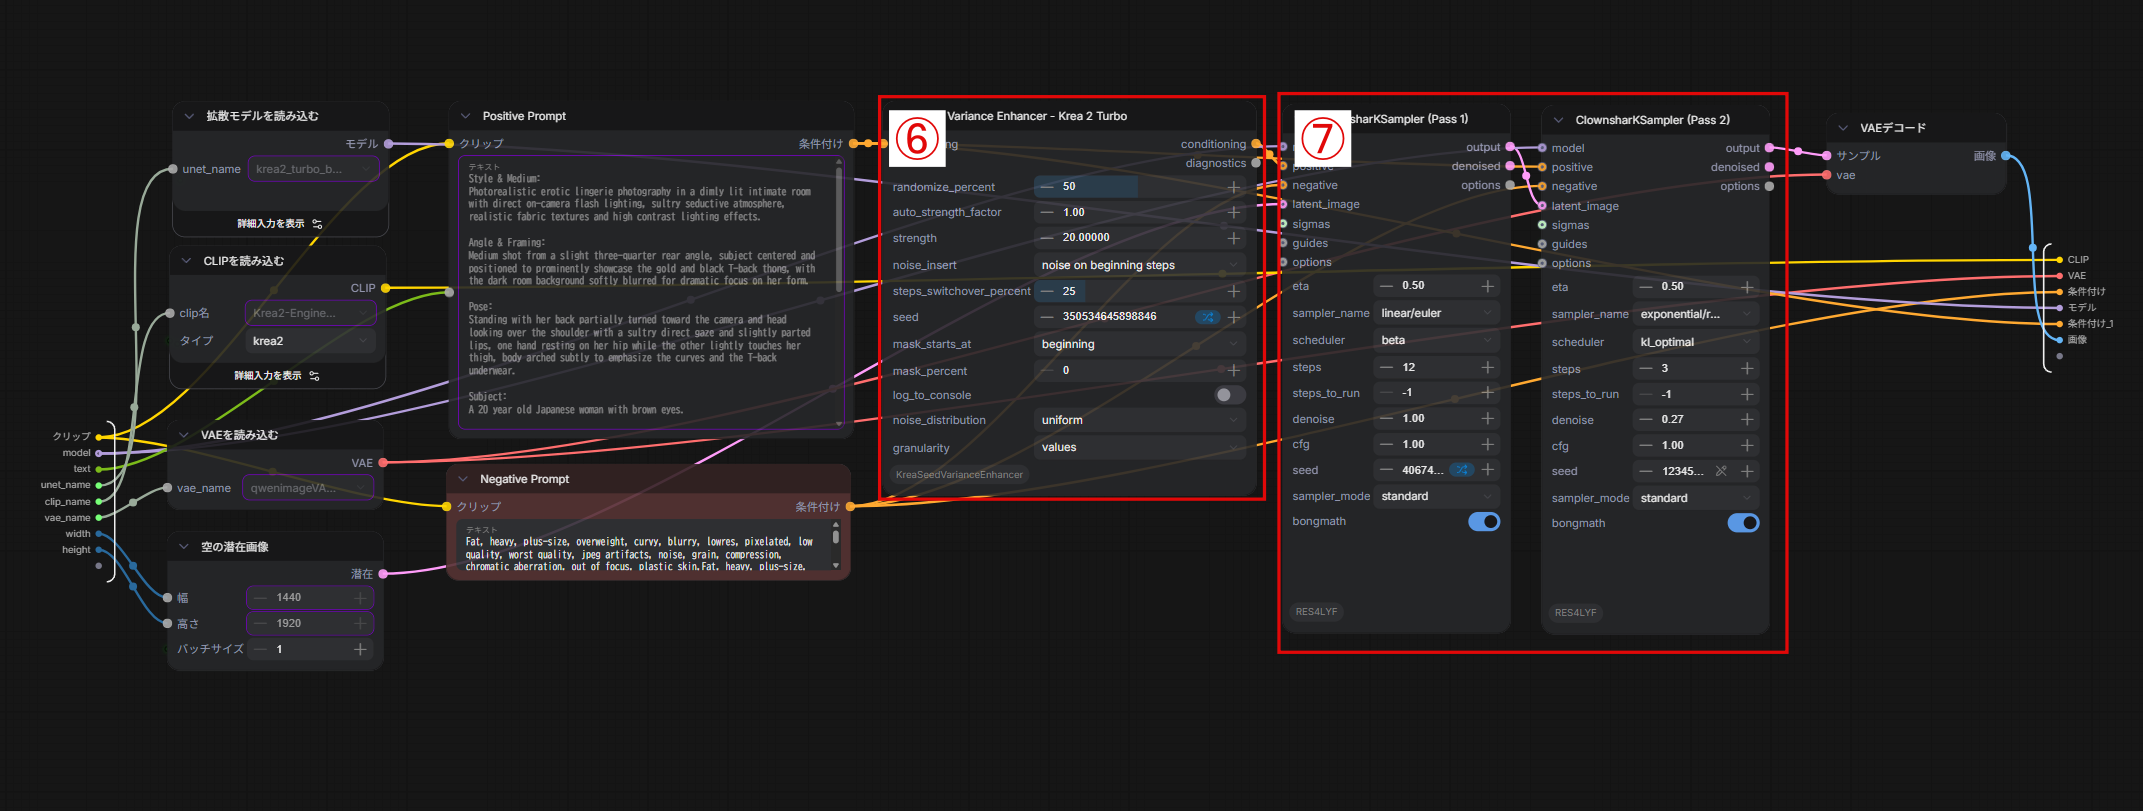The width and height of the screenshot is (2143, 811).
Task: Increase steps_switchover_percent with its plus icon
Action: coord(1233,291)
